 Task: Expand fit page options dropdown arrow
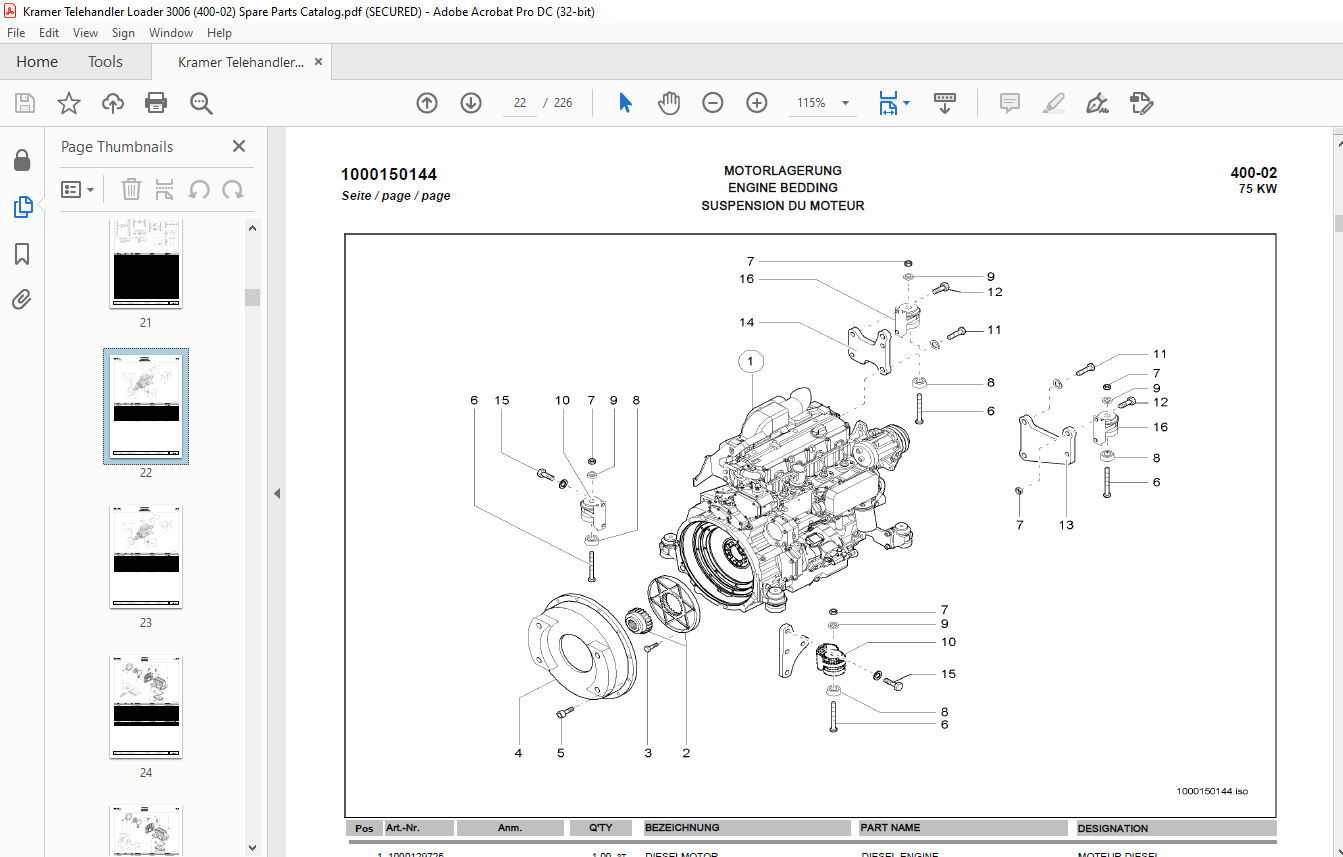coord(906,103)
